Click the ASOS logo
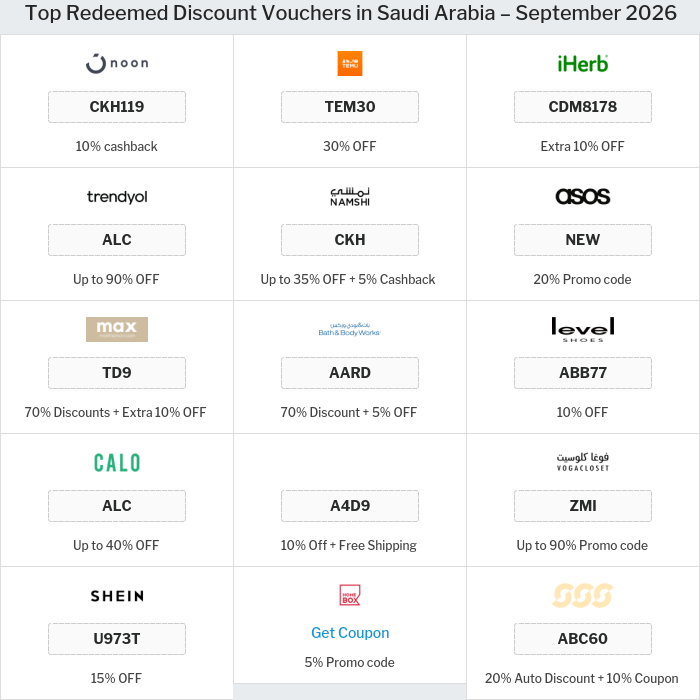The image size is (700, 700). point(583,196)
